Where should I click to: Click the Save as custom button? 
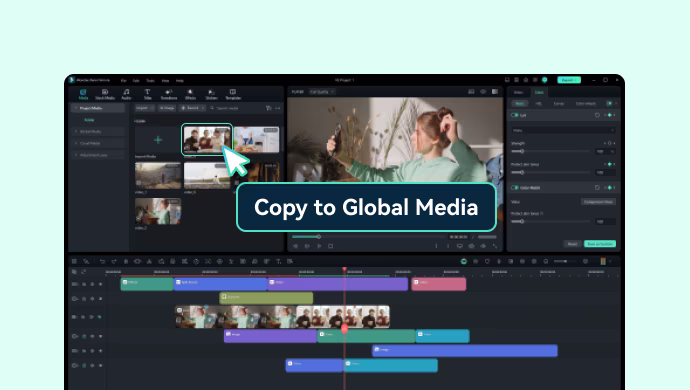click(600, 243)
